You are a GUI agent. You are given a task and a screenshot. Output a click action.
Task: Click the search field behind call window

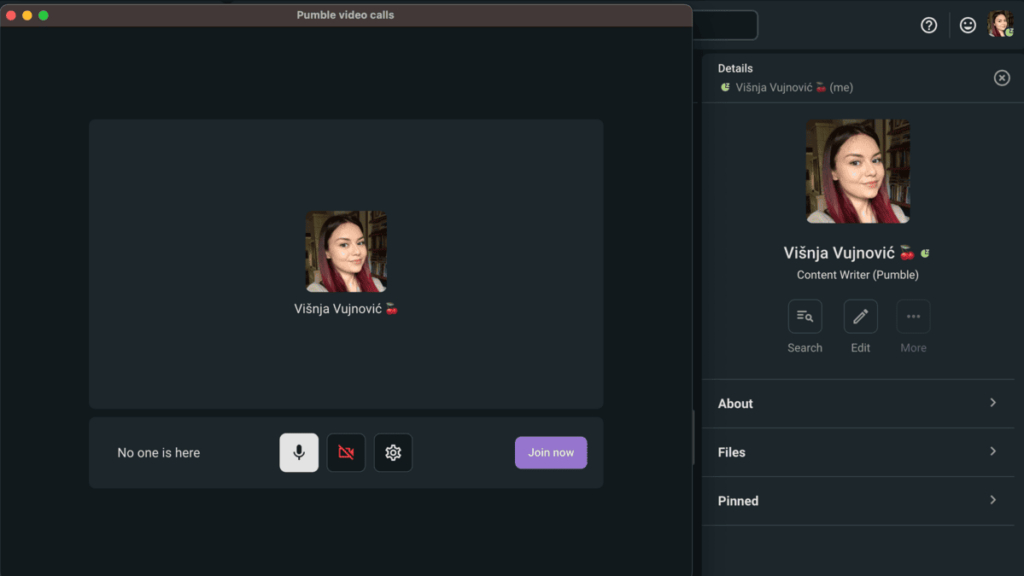[724, 25]
